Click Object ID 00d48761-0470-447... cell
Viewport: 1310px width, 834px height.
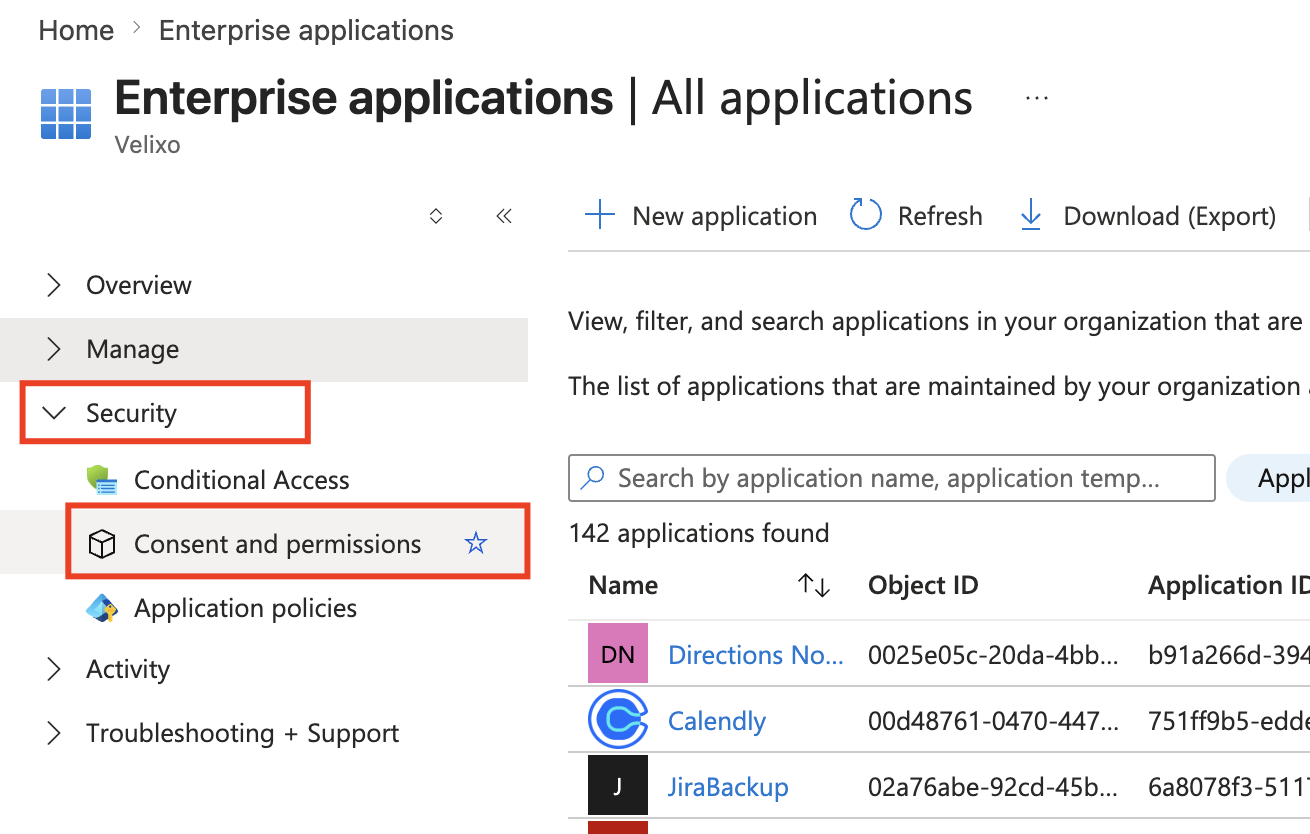point(994,721)
